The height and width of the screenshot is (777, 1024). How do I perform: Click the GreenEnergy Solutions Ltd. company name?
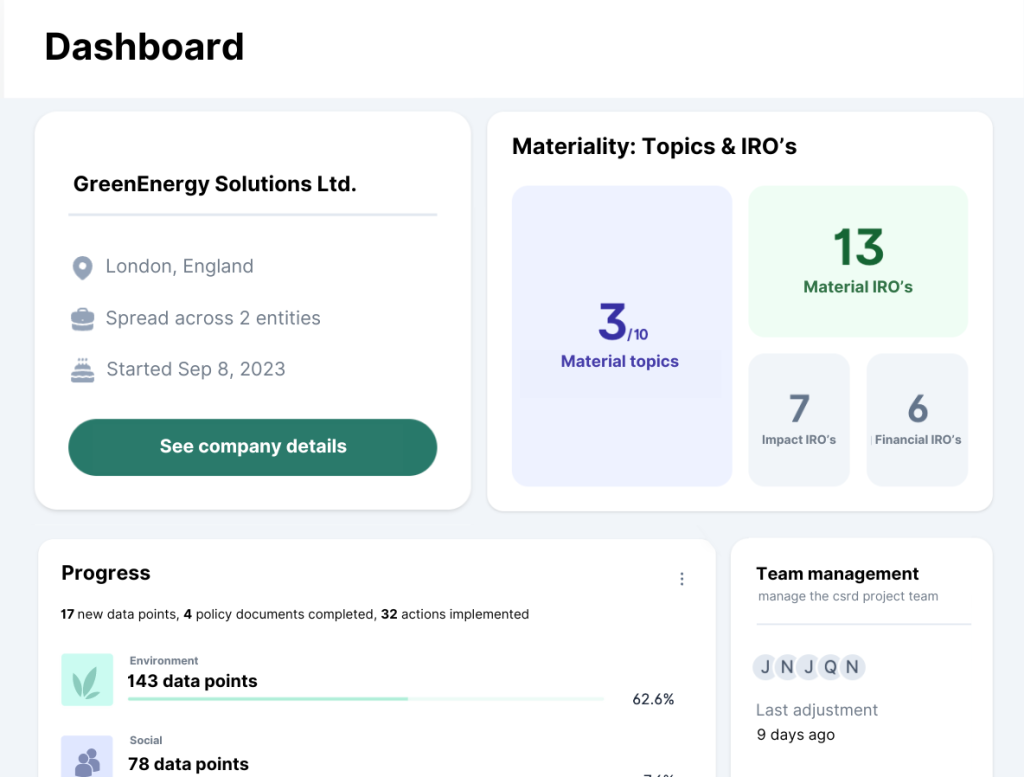[x=214, y=184]
